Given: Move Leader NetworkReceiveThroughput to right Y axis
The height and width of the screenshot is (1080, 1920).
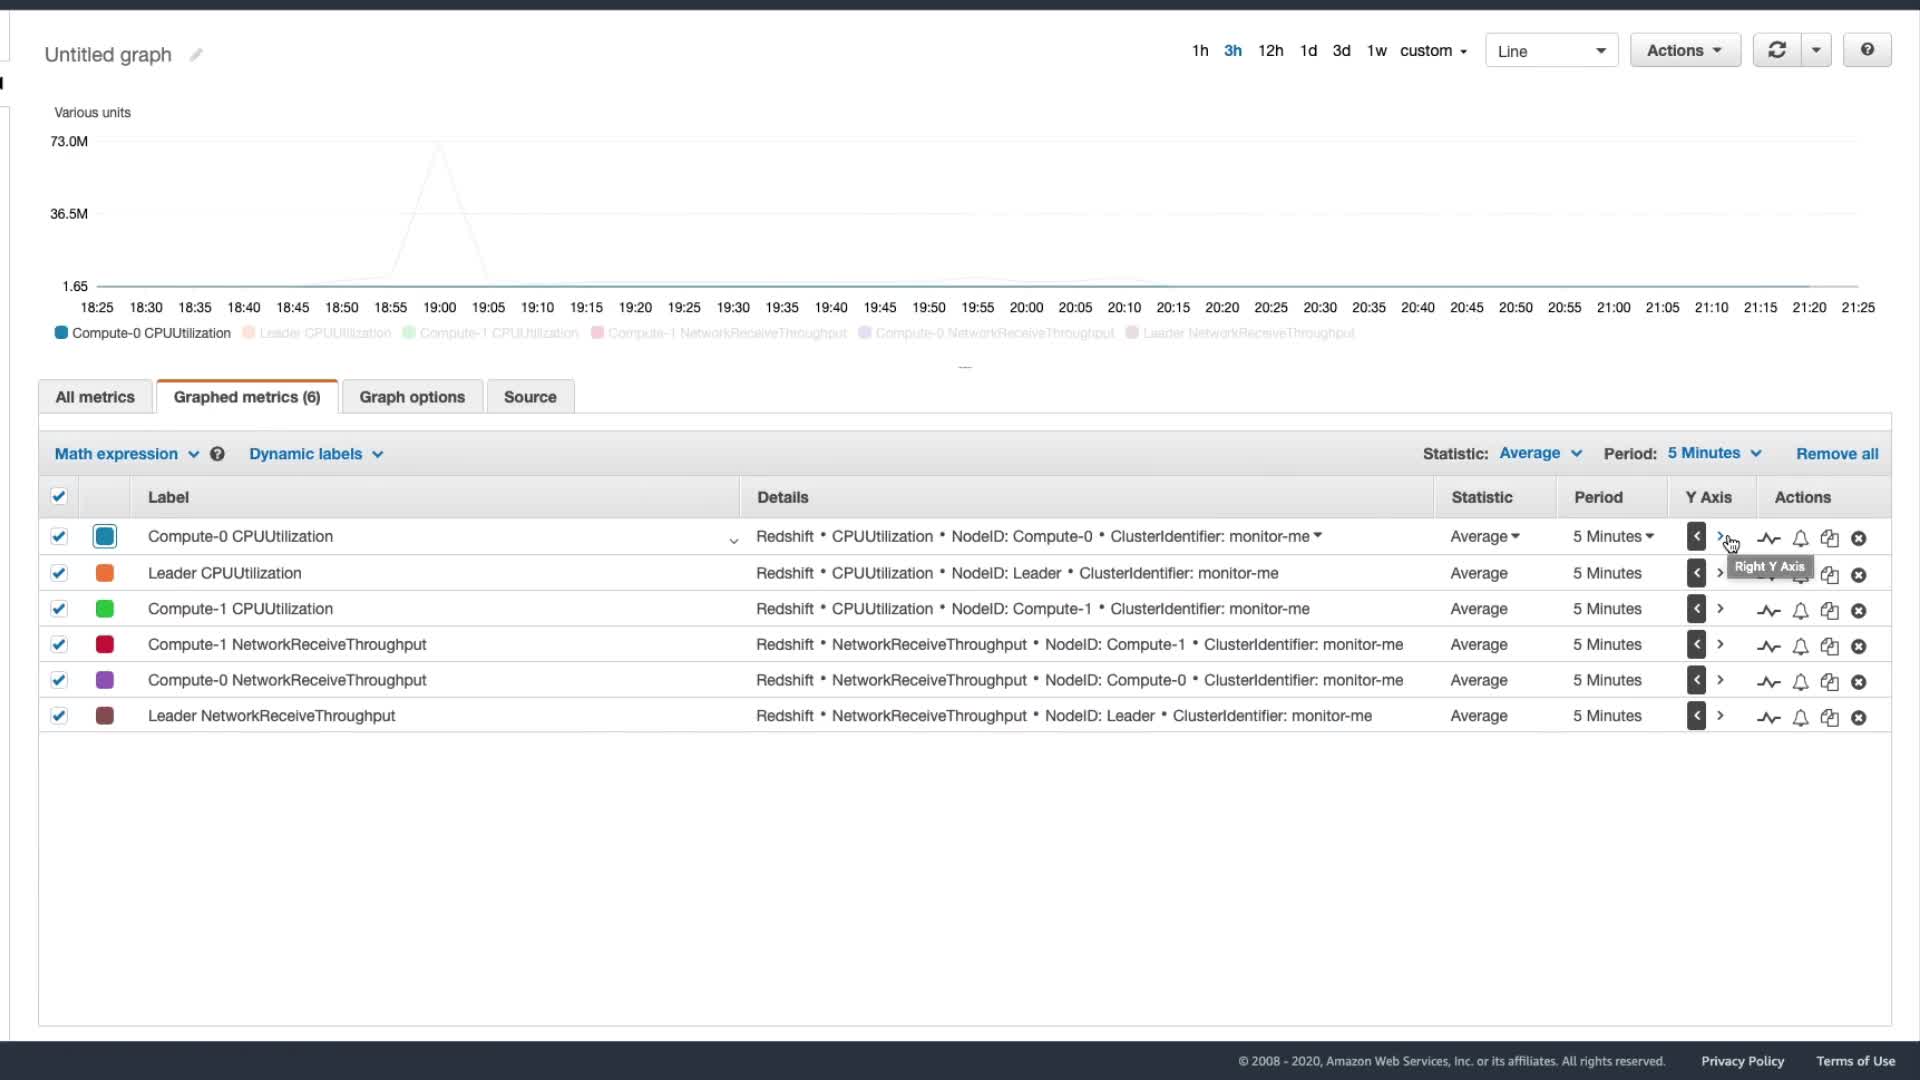Looking at the screenshot, I should coord(1721,716).
